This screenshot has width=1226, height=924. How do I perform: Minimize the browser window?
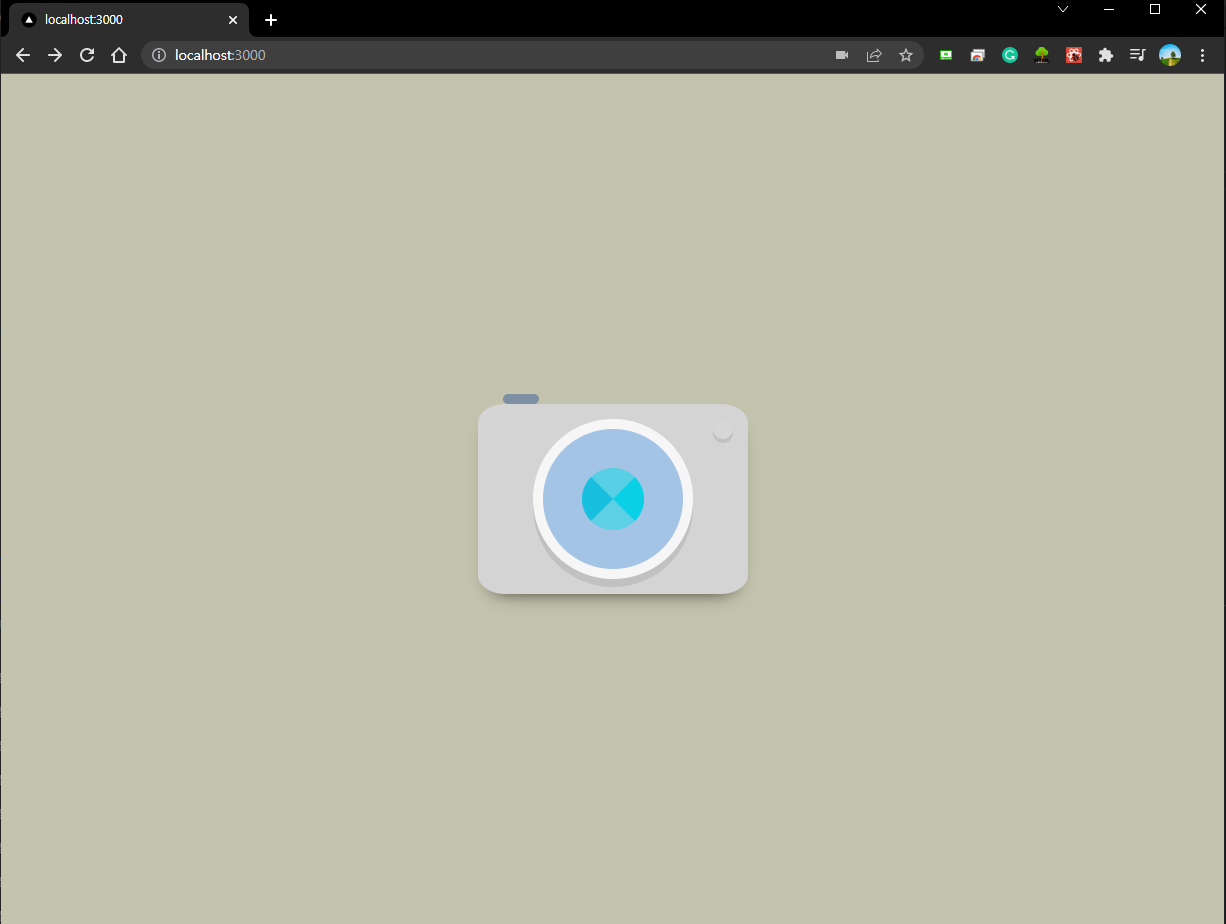[1109, 9]
